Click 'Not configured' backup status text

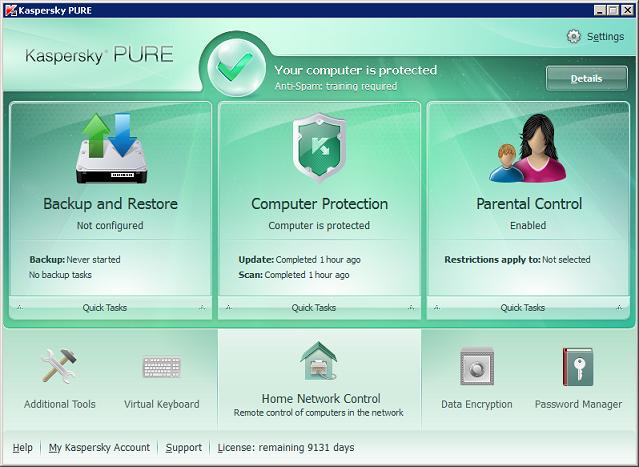click(x=110, y=225)
